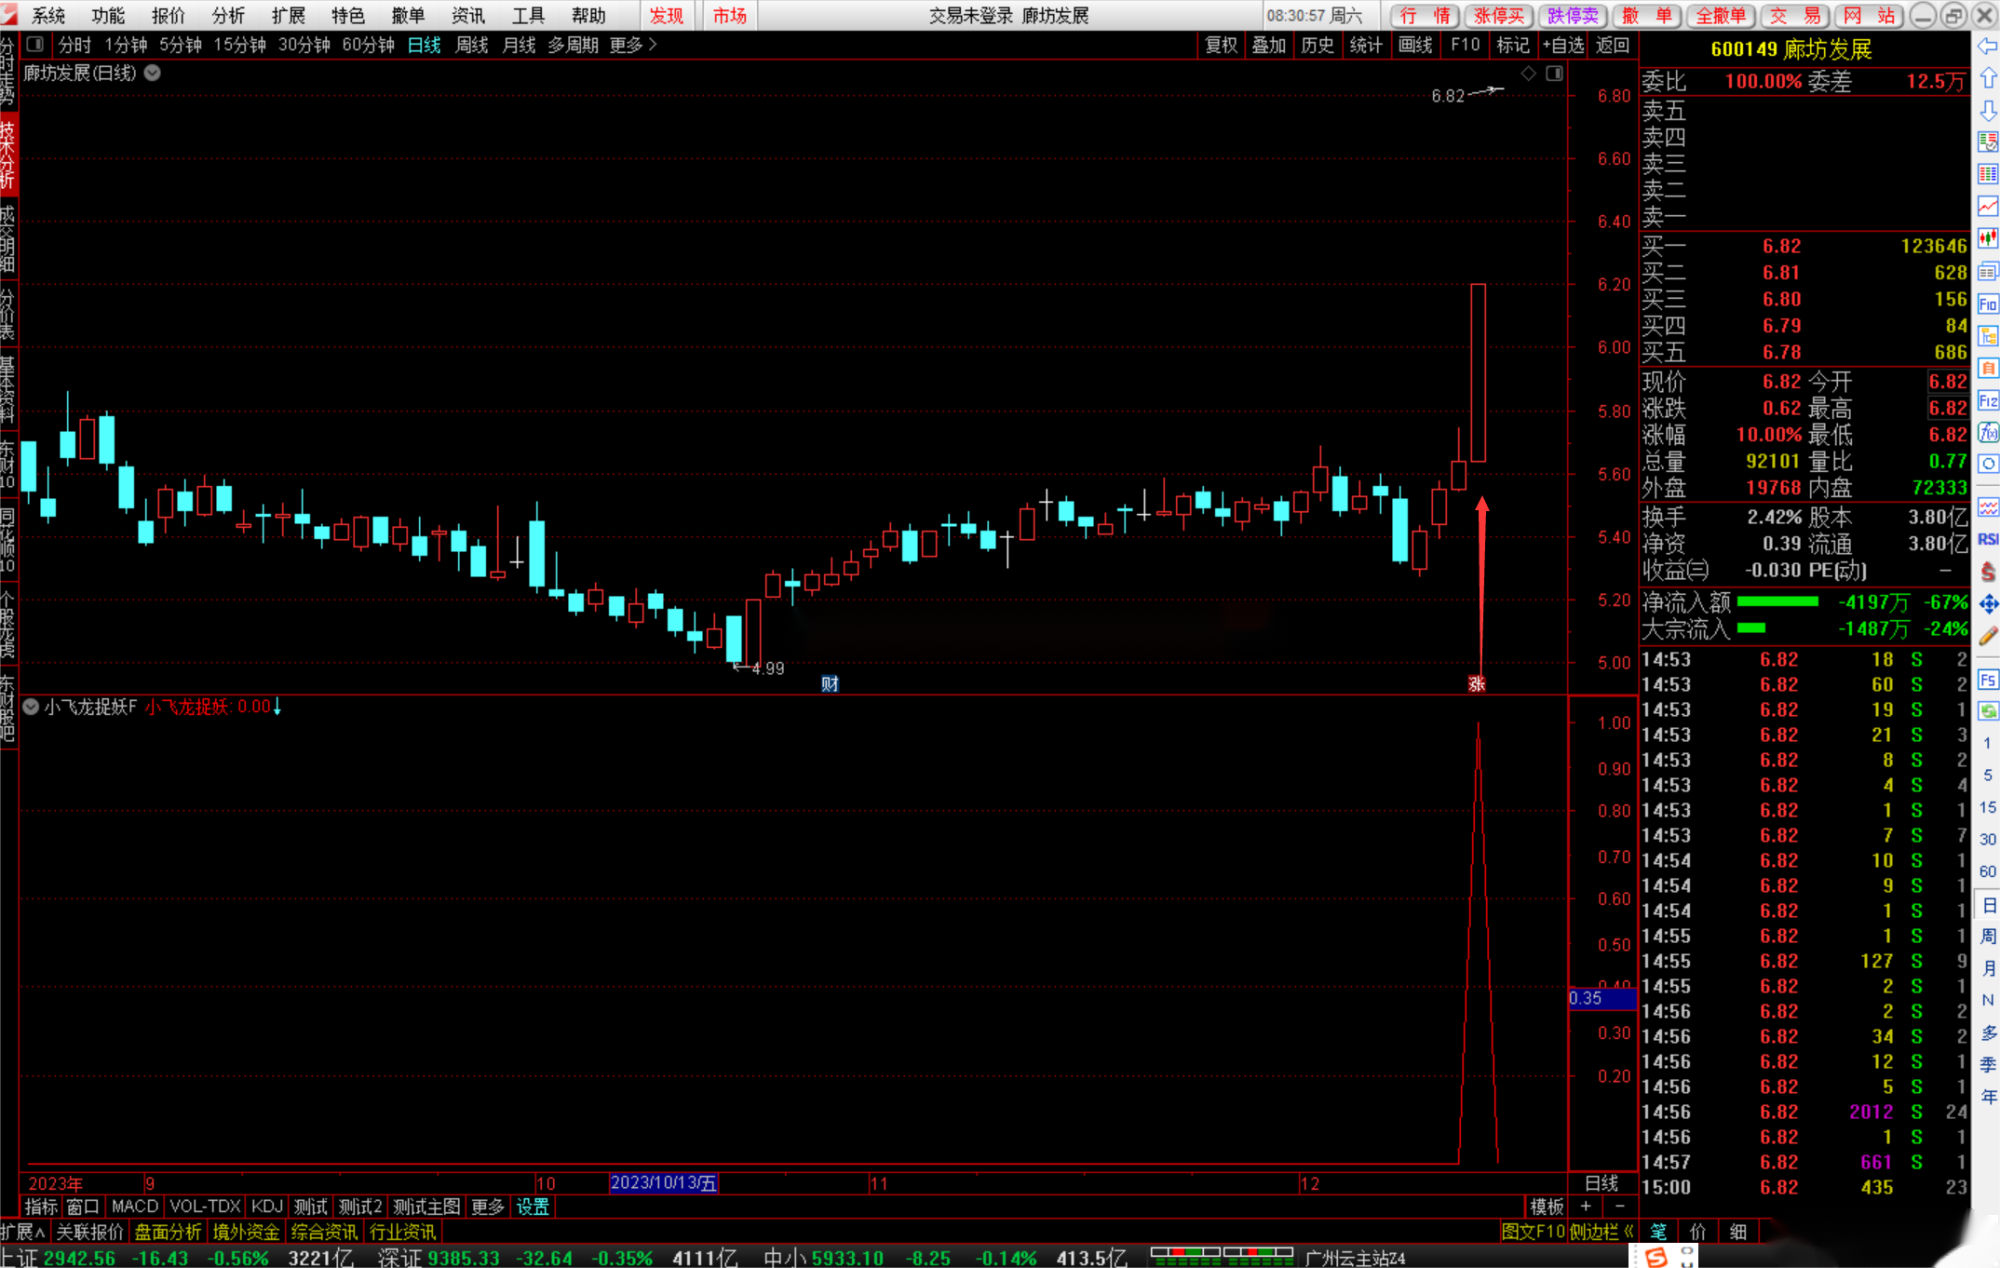The image size is (2000, 1268).
Task: Click the green 净流入额 progress bar
Action: [x=1777, y=602]
